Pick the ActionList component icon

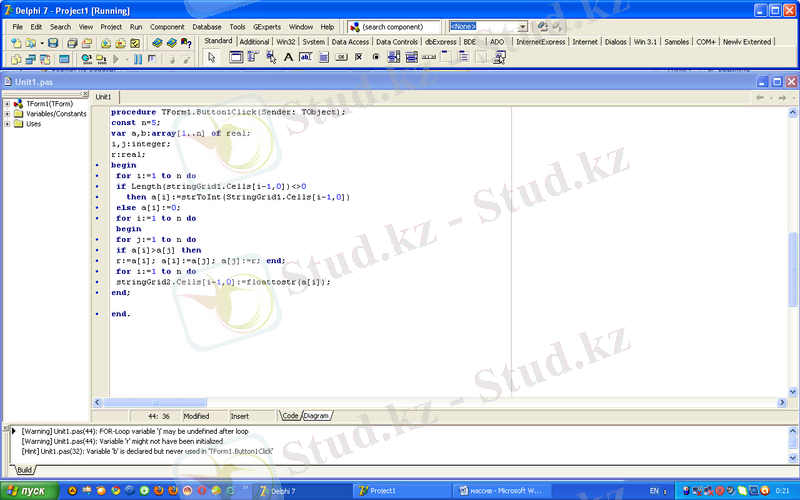point(499,57)
